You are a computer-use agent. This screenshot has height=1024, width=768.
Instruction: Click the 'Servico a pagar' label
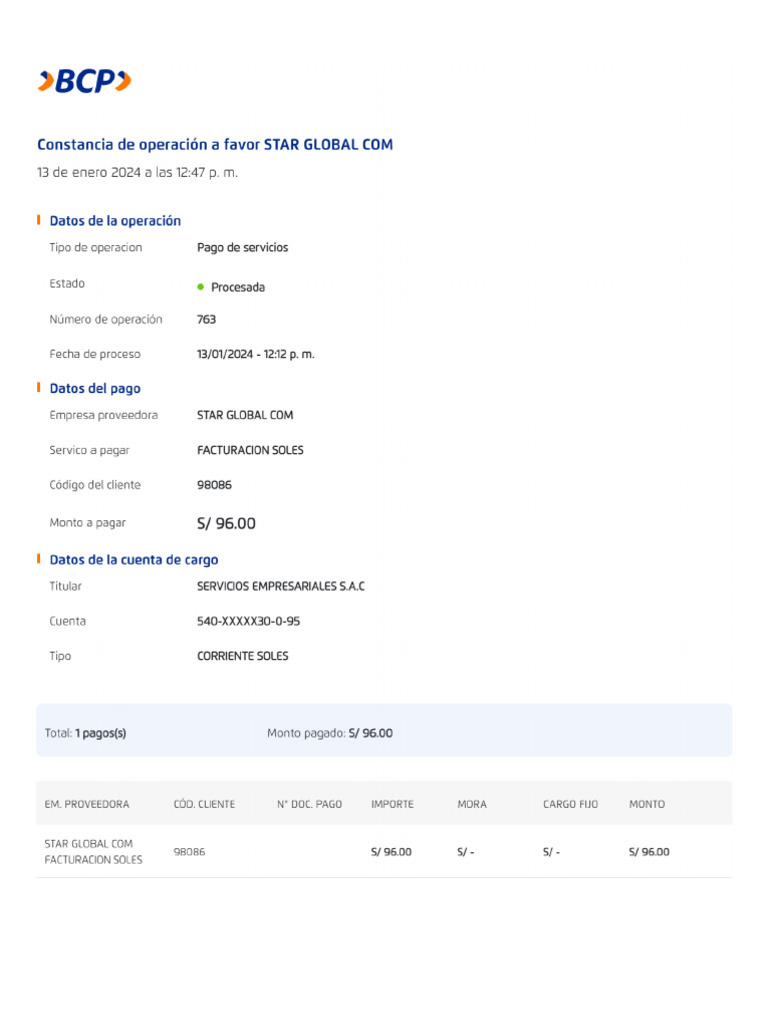[89, 451]
